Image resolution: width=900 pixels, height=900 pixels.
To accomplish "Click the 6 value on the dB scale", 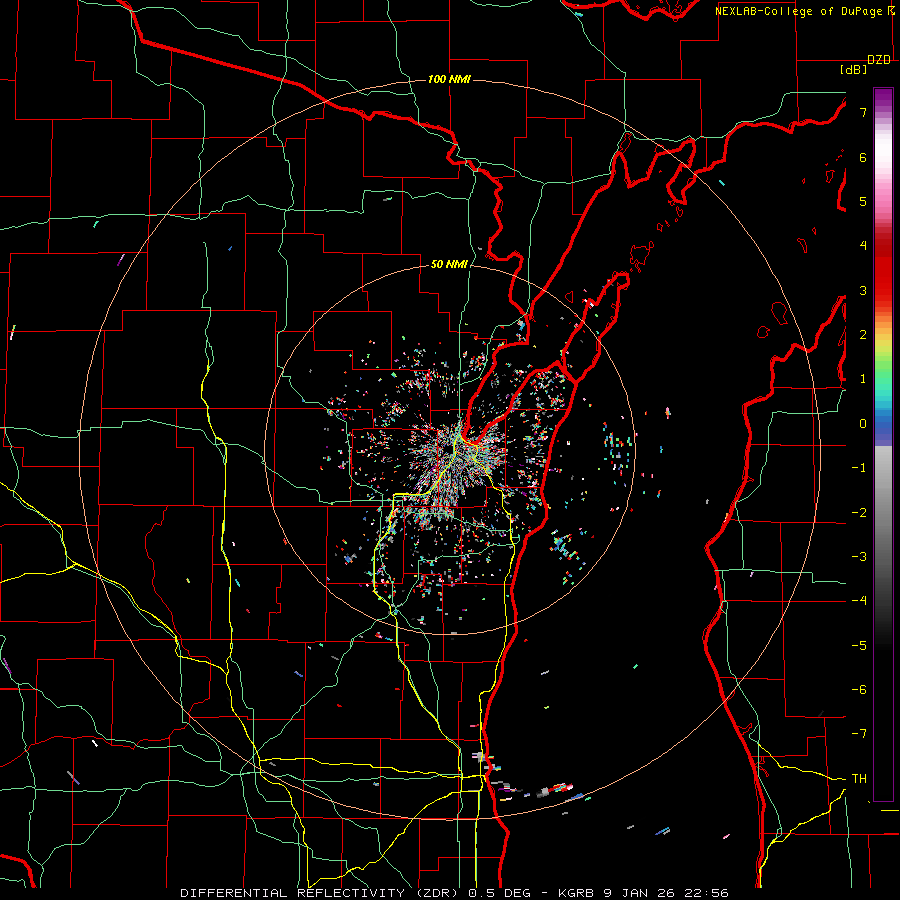I will [863, 157].
